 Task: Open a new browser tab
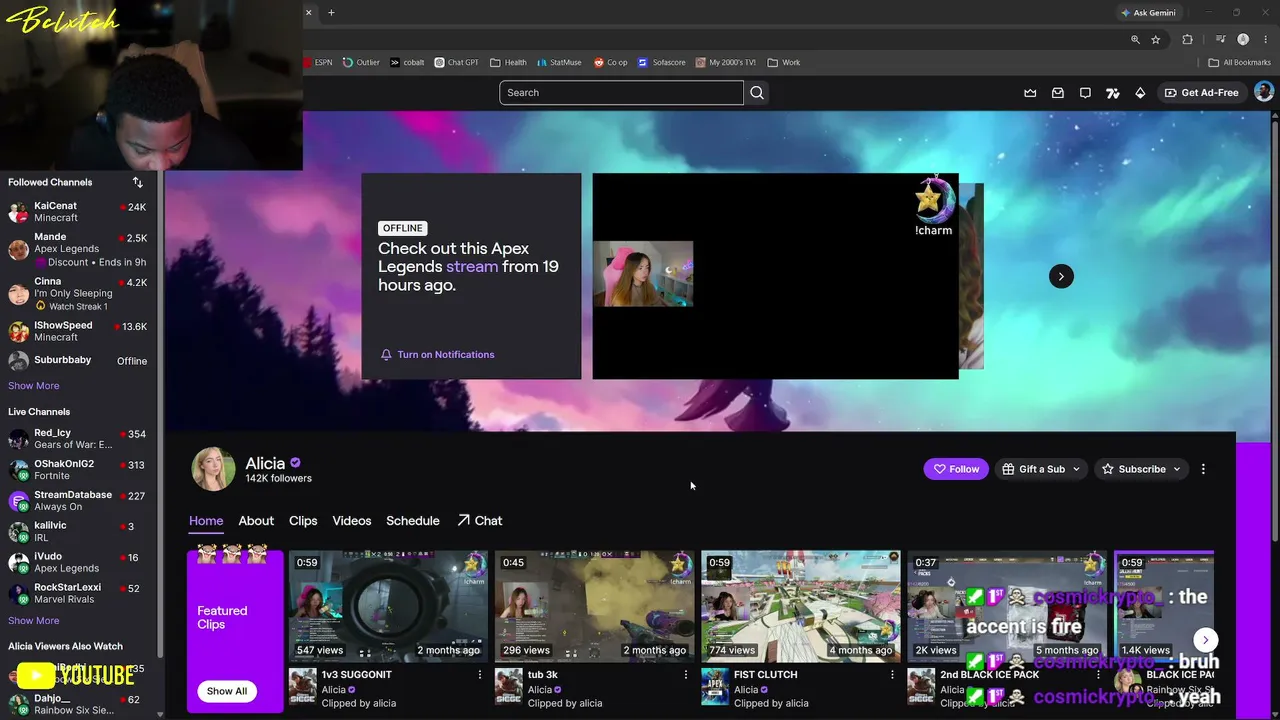pos(331,13)
